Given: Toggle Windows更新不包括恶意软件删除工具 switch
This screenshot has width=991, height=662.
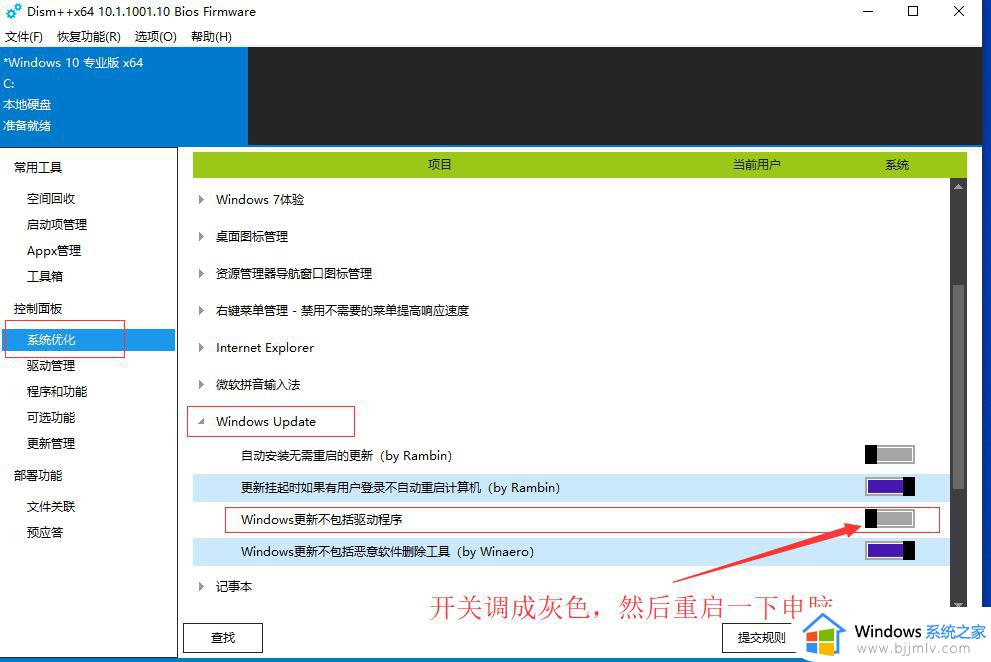Looking at the screenshot, I should click(890, 551).
